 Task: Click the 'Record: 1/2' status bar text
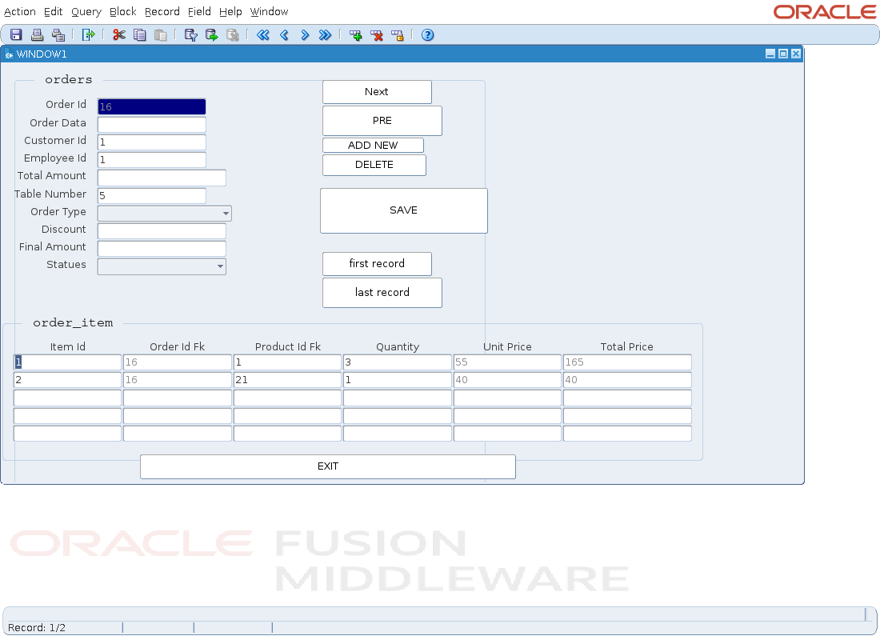[x=36, y=628]
